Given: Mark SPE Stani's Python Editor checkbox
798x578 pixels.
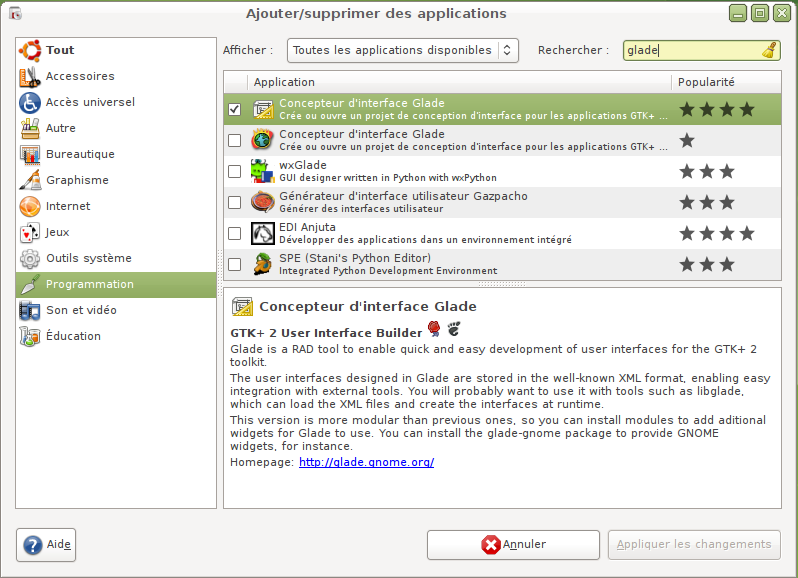Looking at the screenshot, I should (x=235, y=265).
